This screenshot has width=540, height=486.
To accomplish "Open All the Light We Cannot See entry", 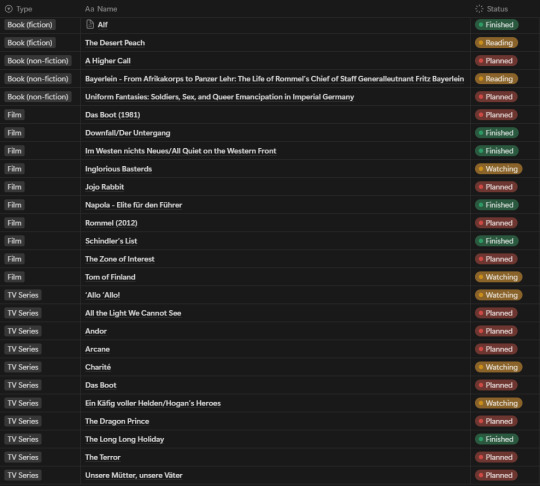I will (133, 313).
